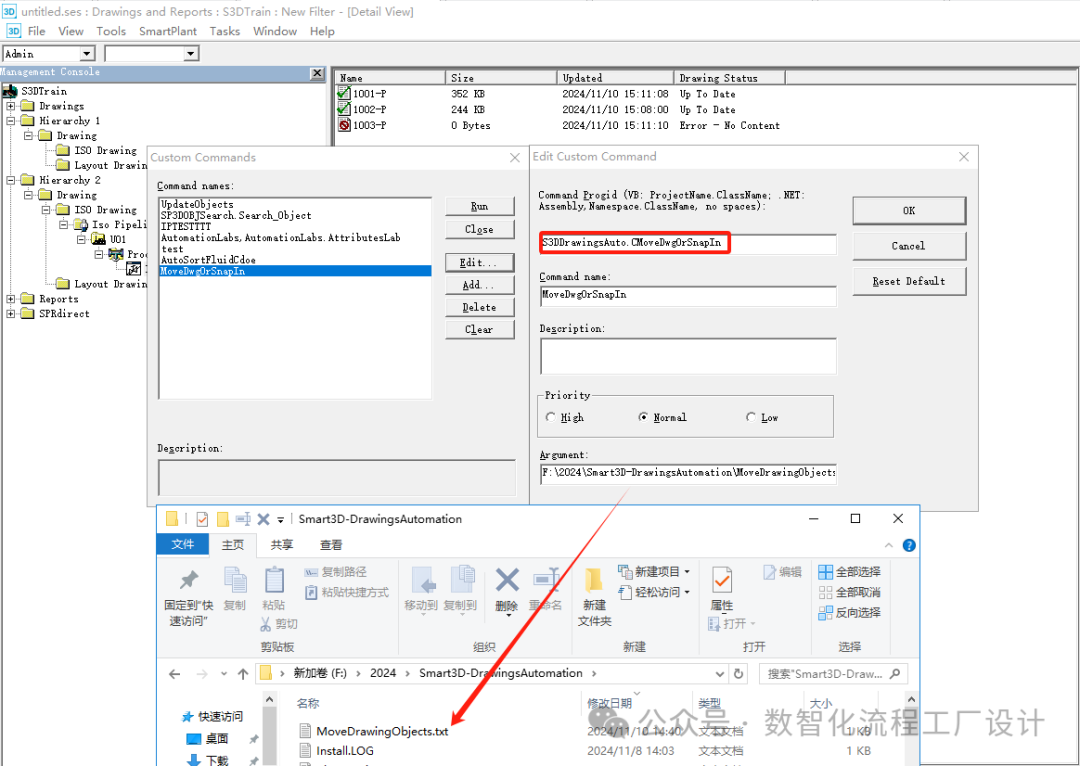The image size is (1080, 766).
Task: Click the Reset Default button
Action: (x=909, y=281)
